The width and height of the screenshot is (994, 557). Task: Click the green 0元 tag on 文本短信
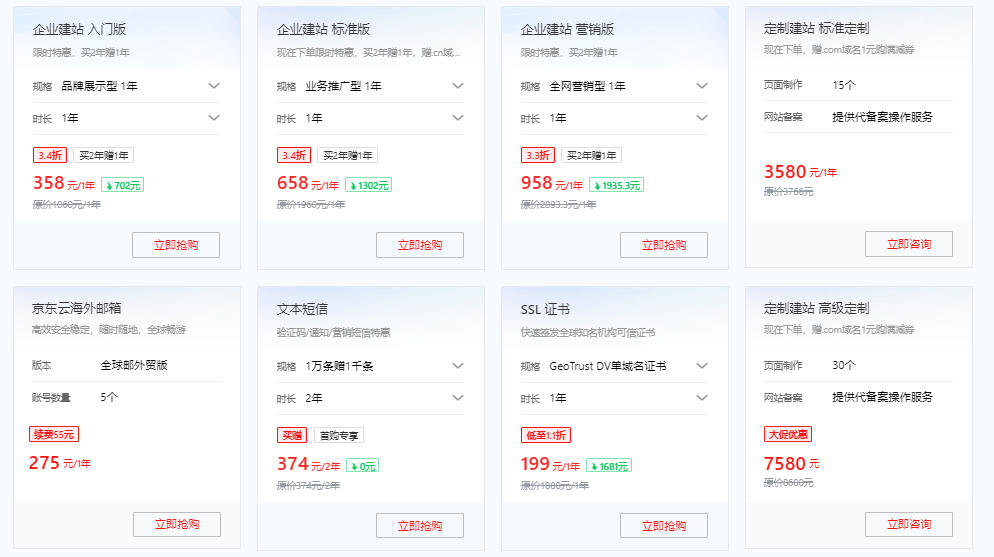[362, 465]
